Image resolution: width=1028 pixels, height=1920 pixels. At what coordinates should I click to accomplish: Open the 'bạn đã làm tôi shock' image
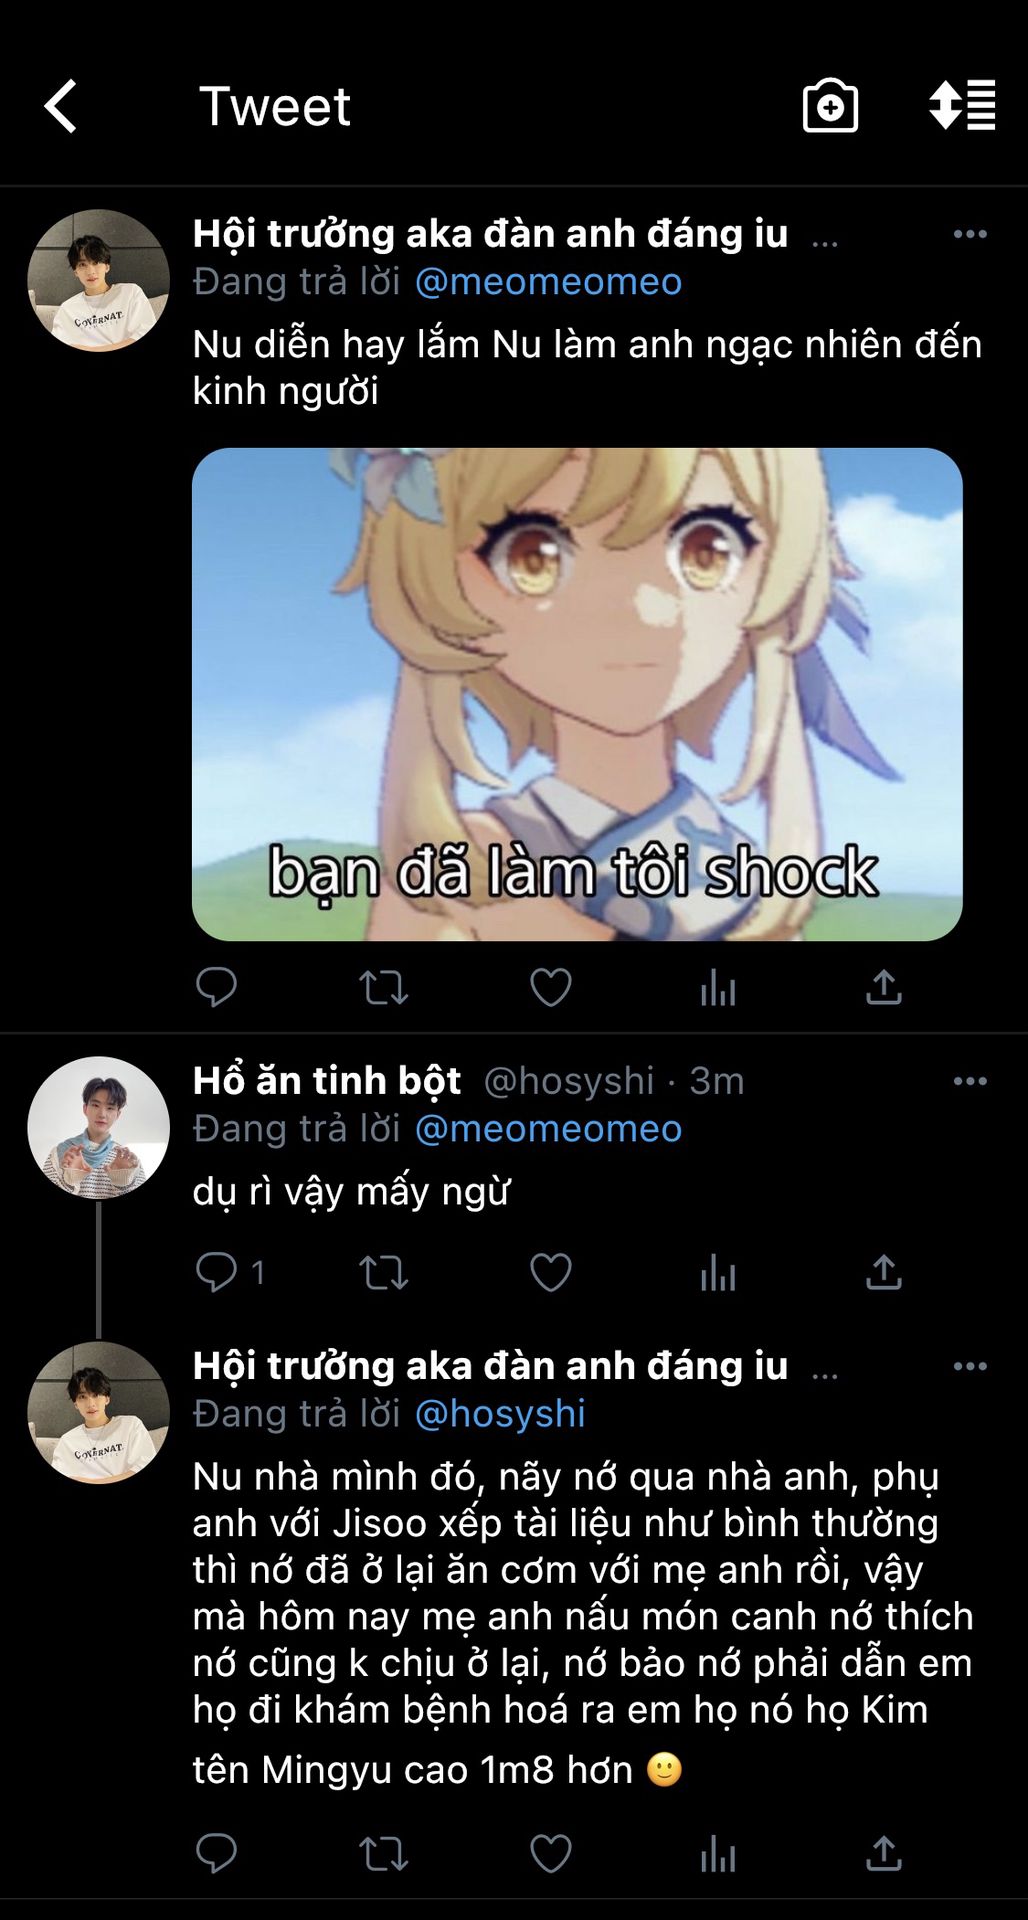coord(577,694)
